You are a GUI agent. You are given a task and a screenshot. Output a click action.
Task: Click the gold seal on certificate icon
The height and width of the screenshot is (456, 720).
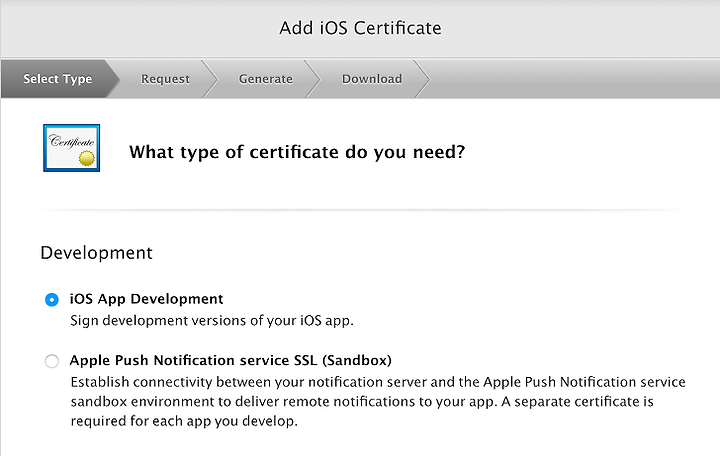86,158
